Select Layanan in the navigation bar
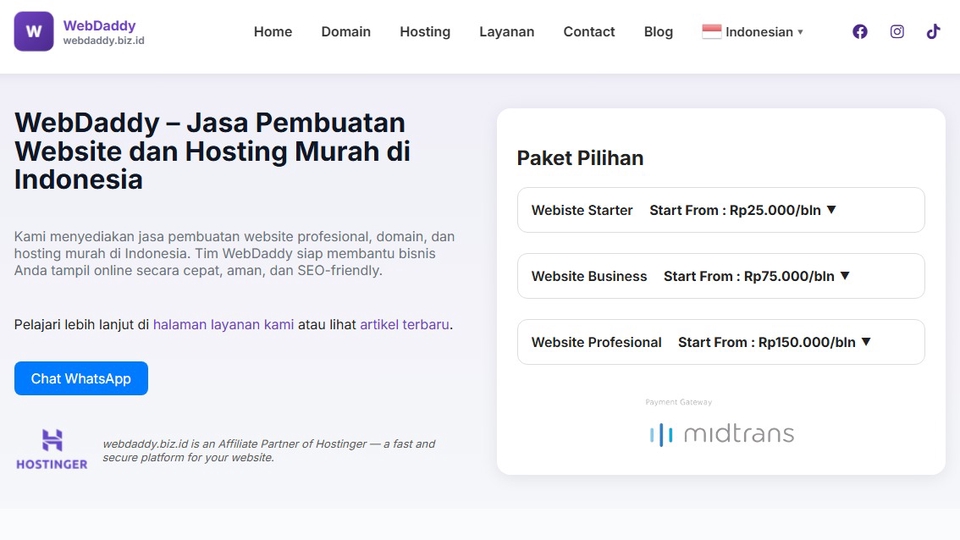This screenshot has width=960, height=540. (x=507, y=32)
